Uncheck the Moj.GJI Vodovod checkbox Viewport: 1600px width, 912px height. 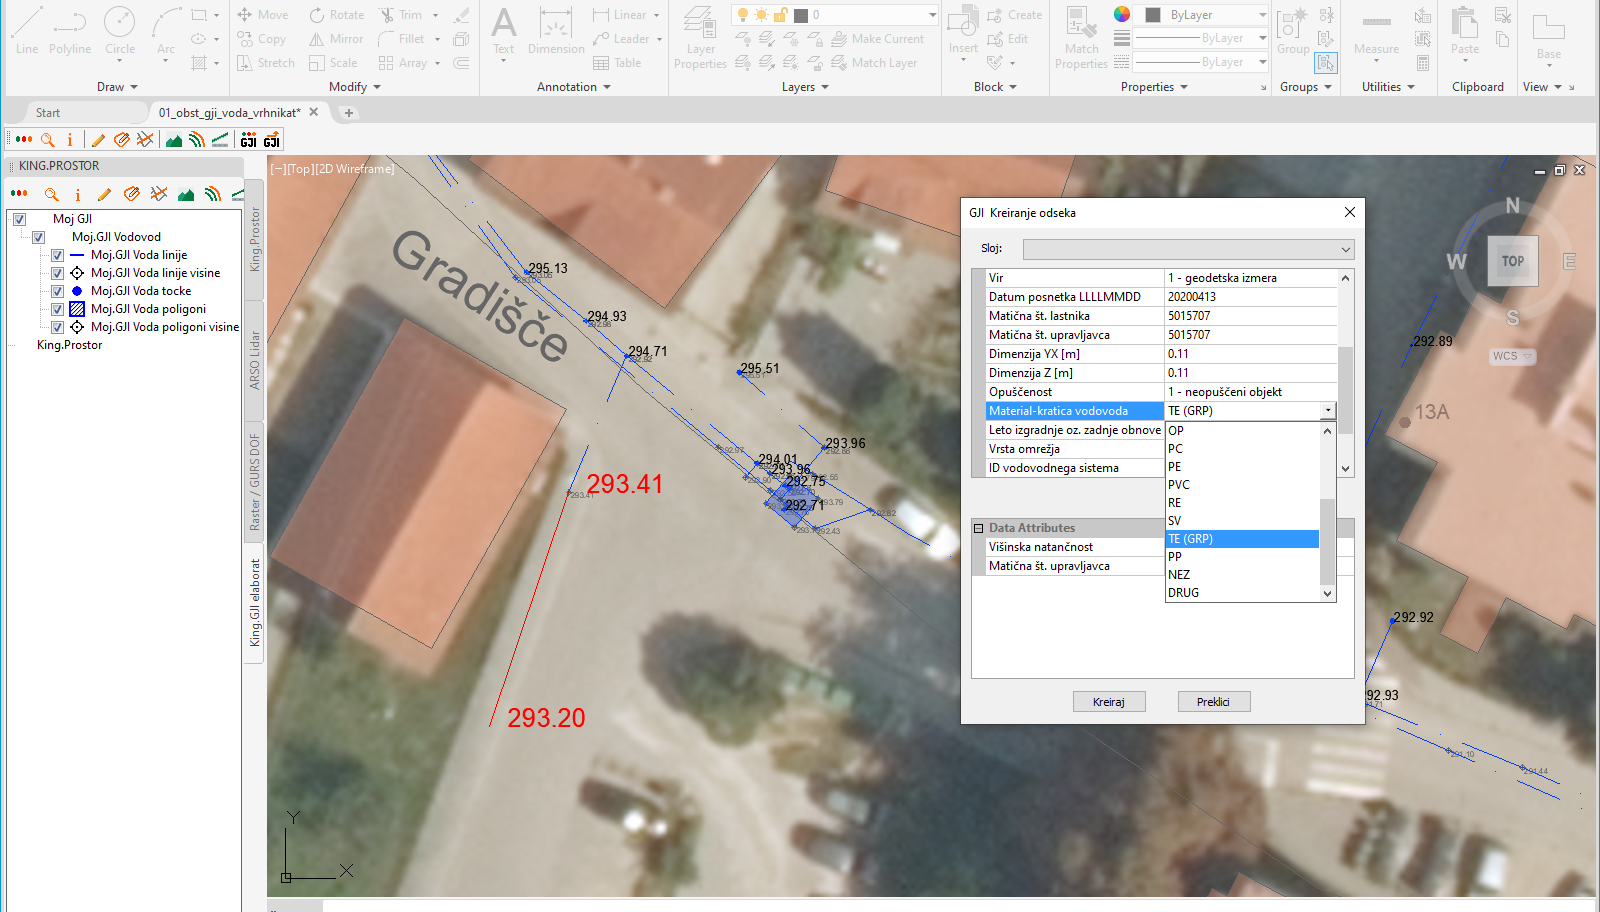point(38,237)
